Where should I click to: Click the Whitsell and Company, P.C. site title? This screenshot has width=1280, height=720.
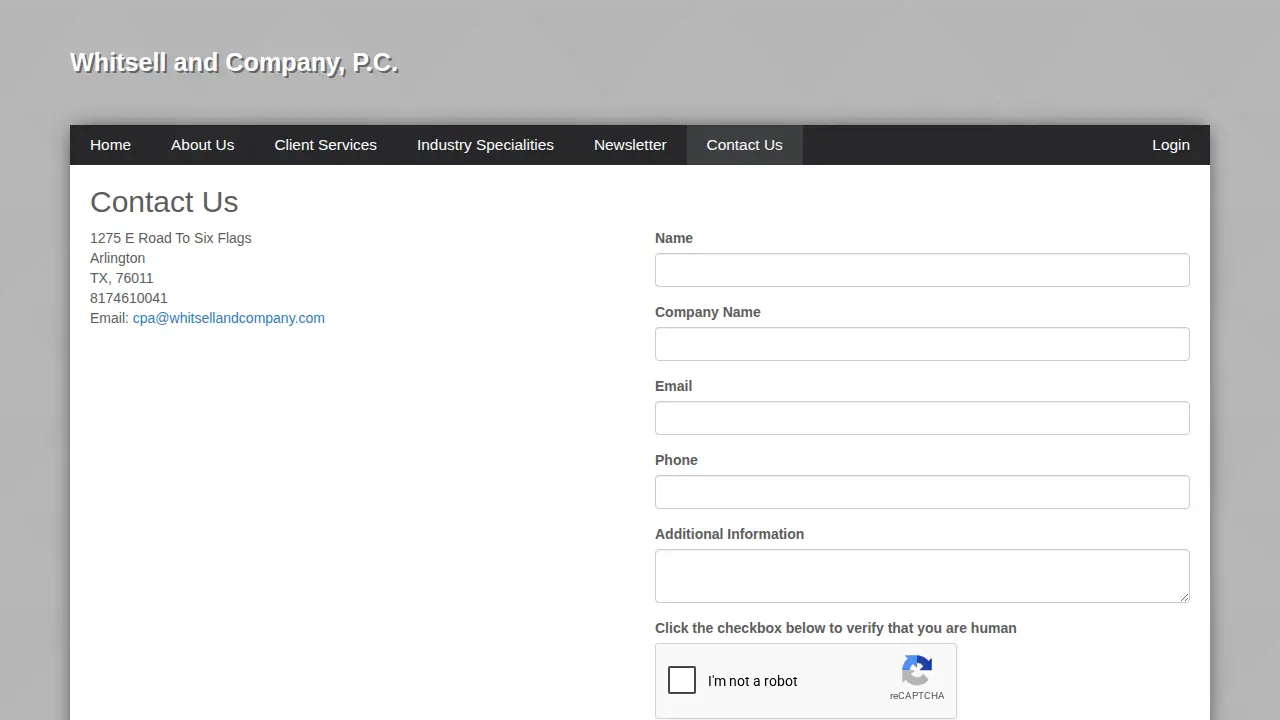pos(234,63)
